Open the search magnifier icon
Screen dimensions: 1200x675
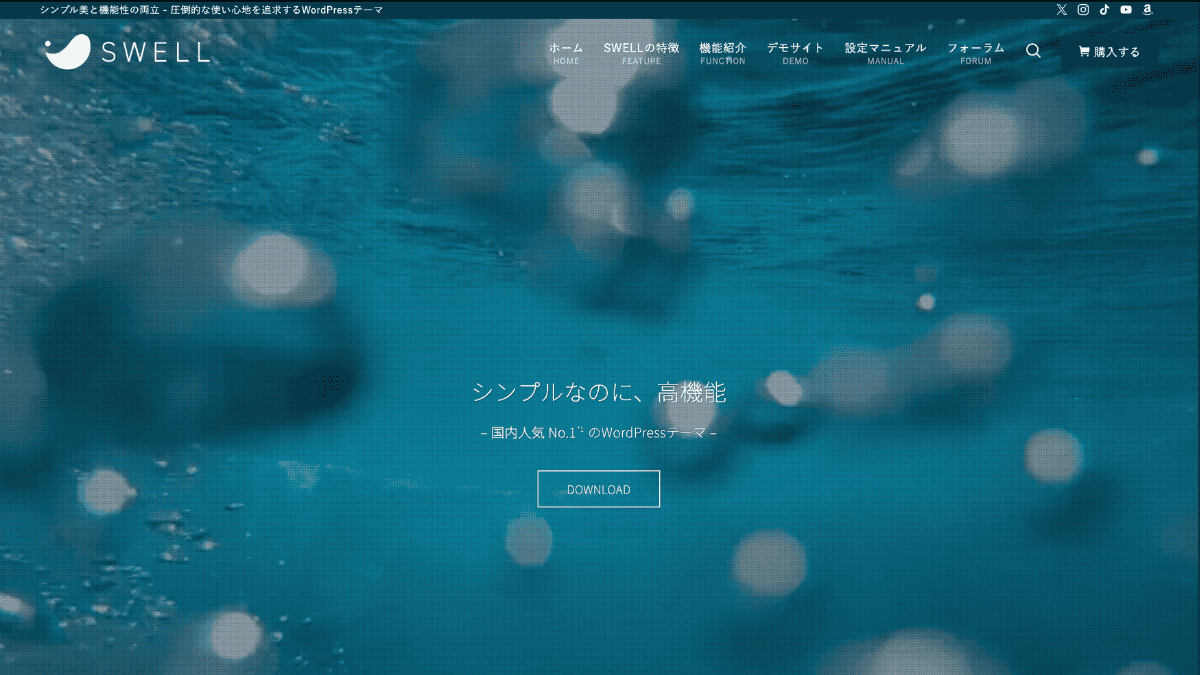(x=1033, y=50)
